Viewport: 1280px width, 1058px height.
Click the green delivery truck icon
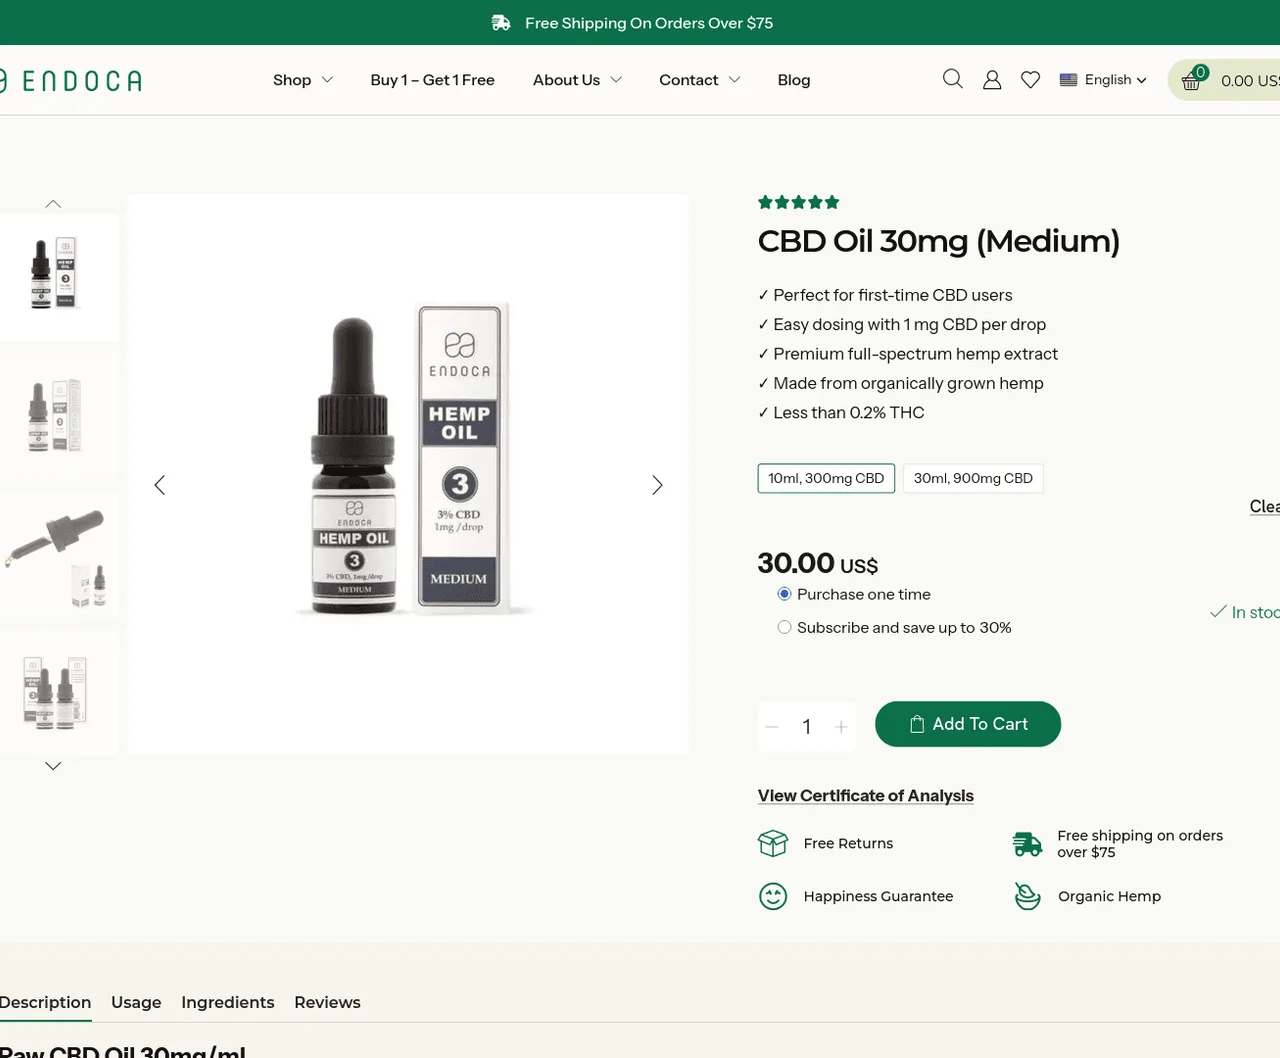[x=1027, y=844]
